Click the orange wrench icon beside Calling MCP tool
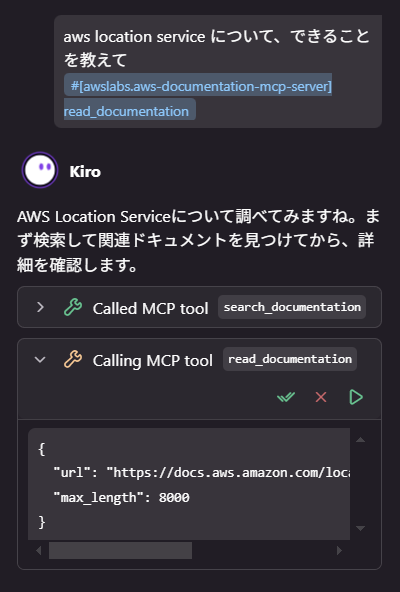This screenshot has height=592, width=400. [x=73, y=359]
